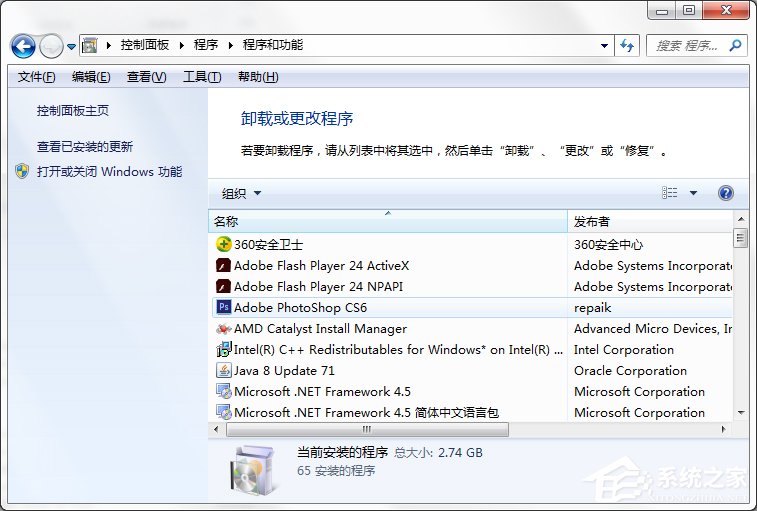The width and height of the screenshot is (757, 511).
Task: Select 360安全卫士 program icon
Action: (x=223, y=244)
